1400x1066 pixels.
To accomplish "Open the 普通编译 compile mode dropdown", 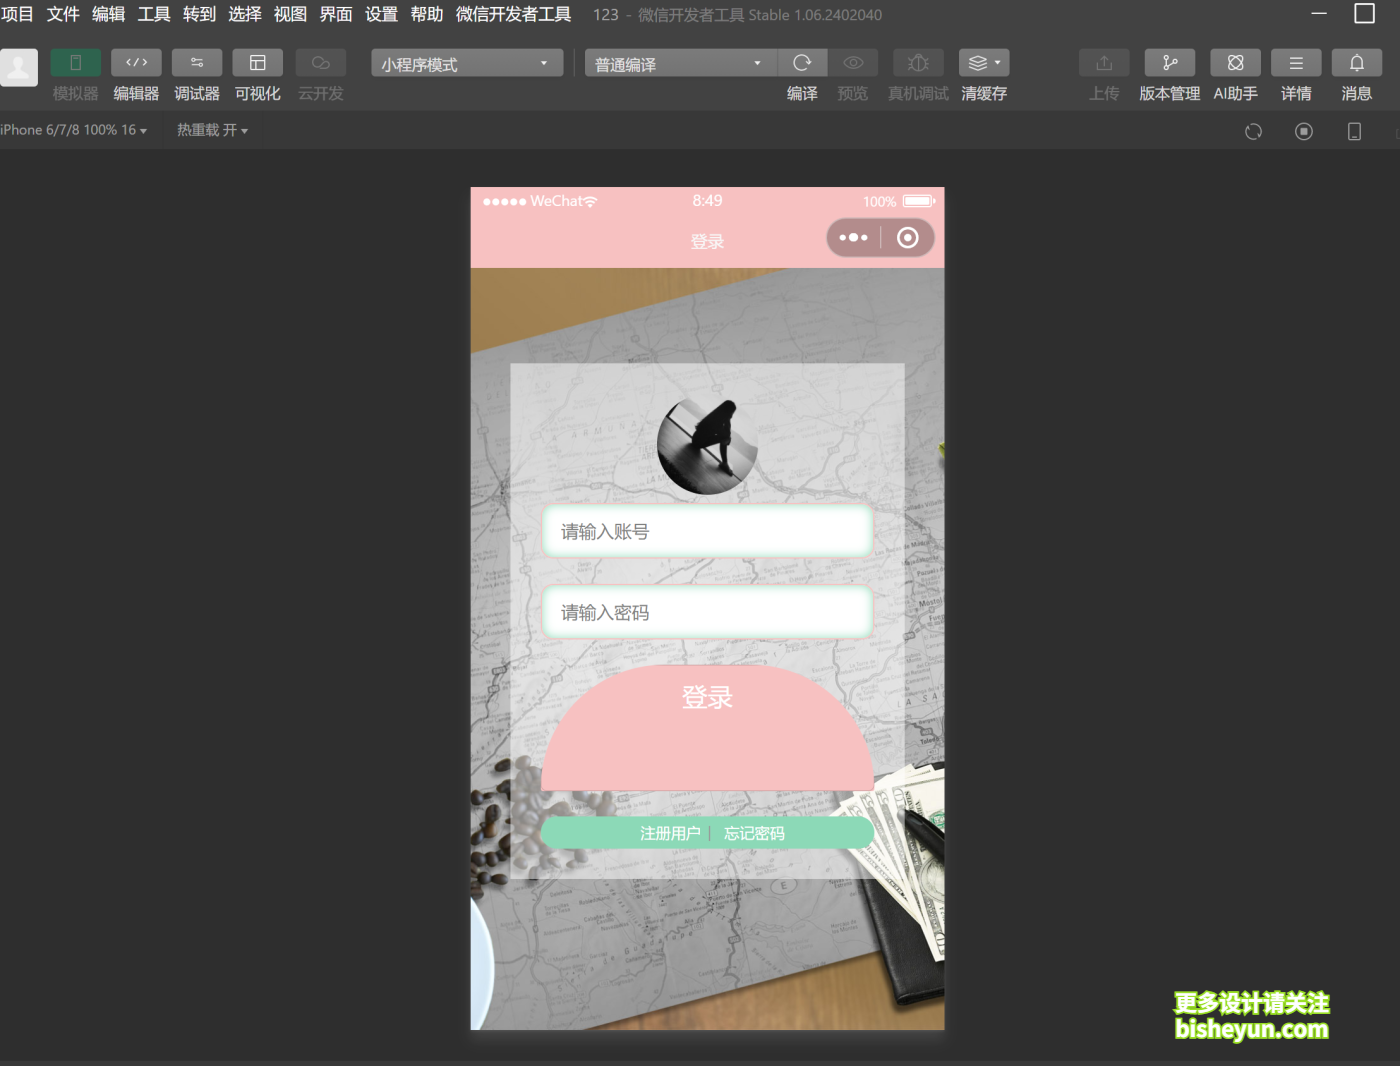I will [681, 63].
